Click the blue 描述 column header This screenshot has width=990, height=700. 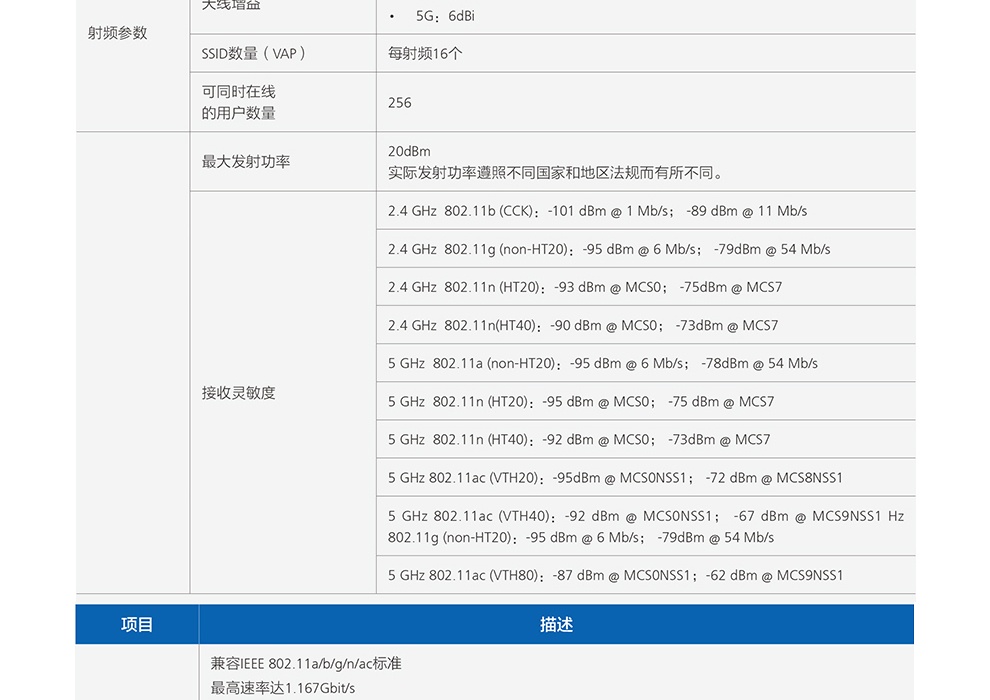[x=556, y=625]
